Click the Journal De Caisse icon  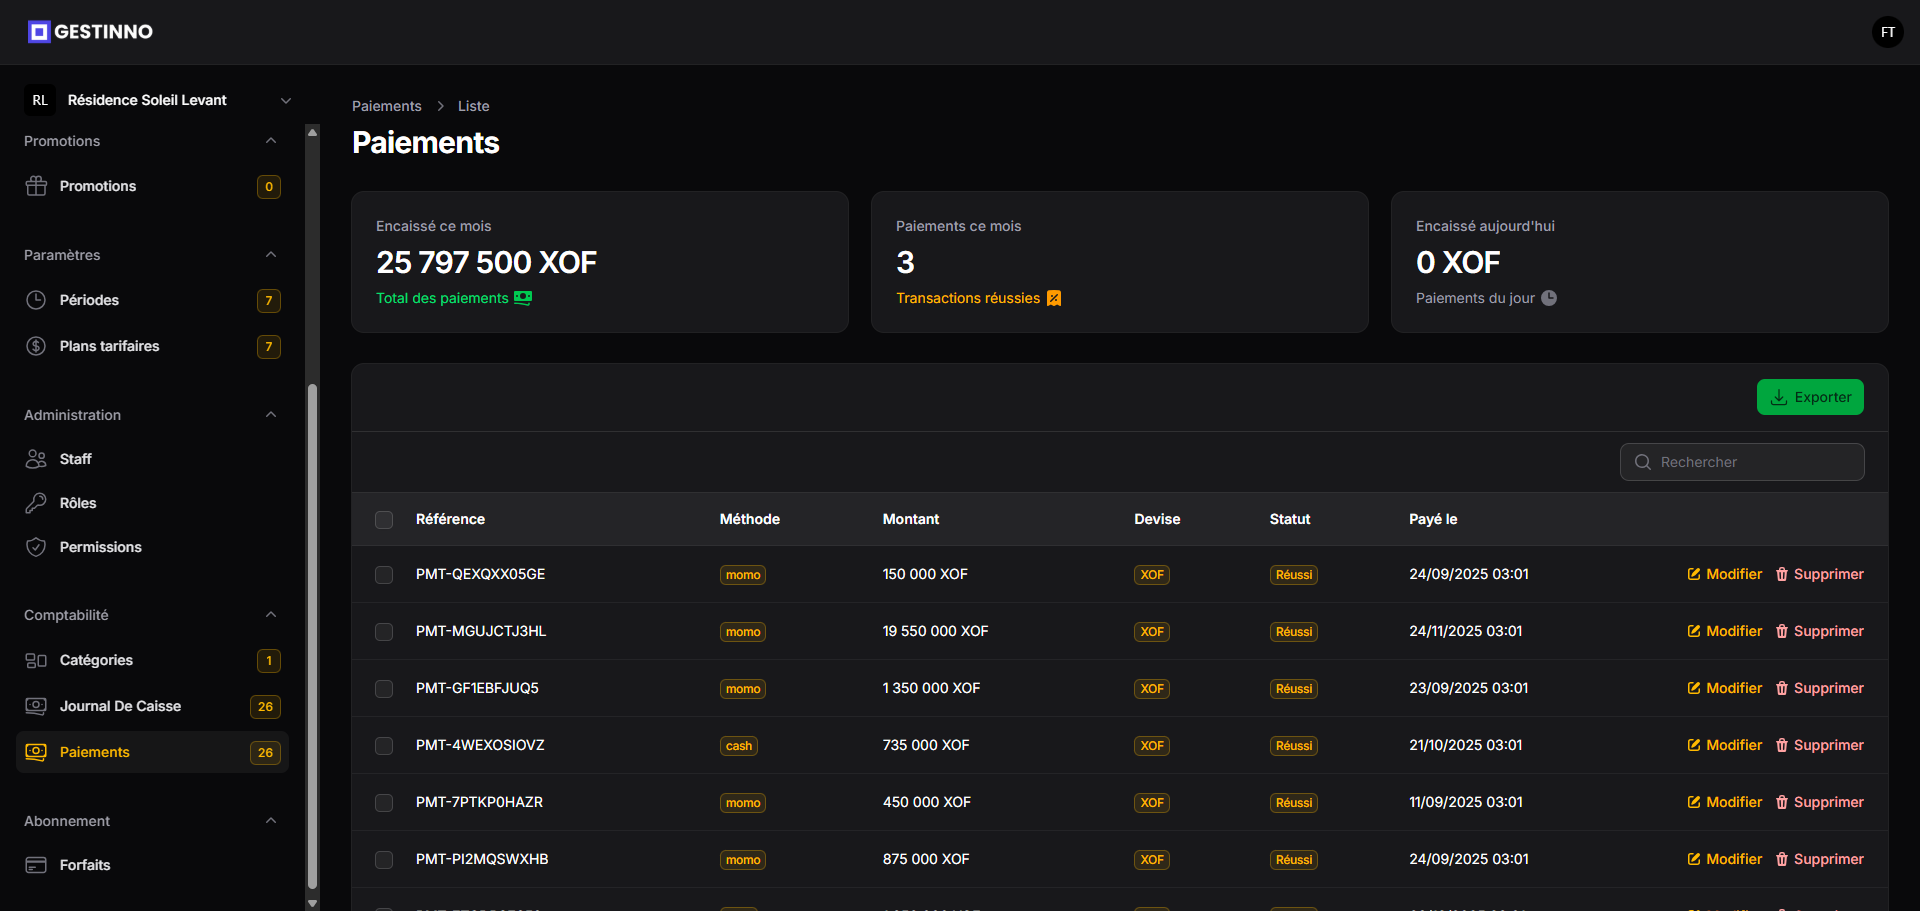click(x=36, y=706)
